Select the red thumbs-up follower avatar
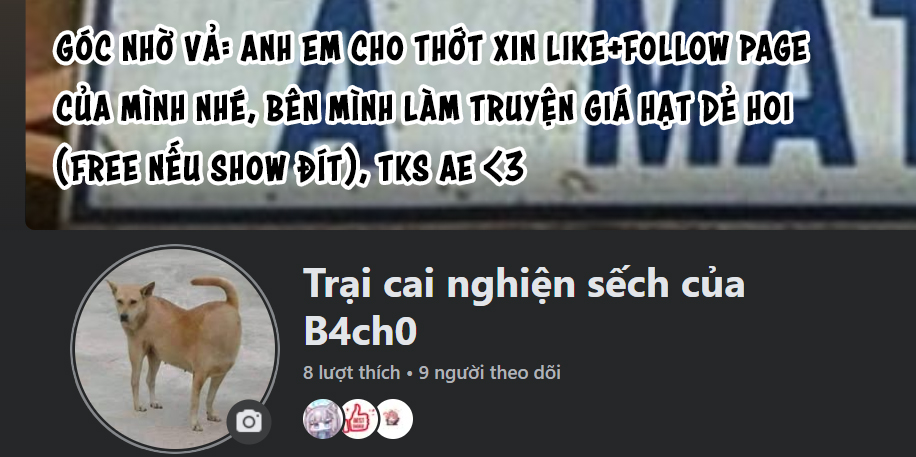Viewport: 916px width, 457px height. (358, 419)
